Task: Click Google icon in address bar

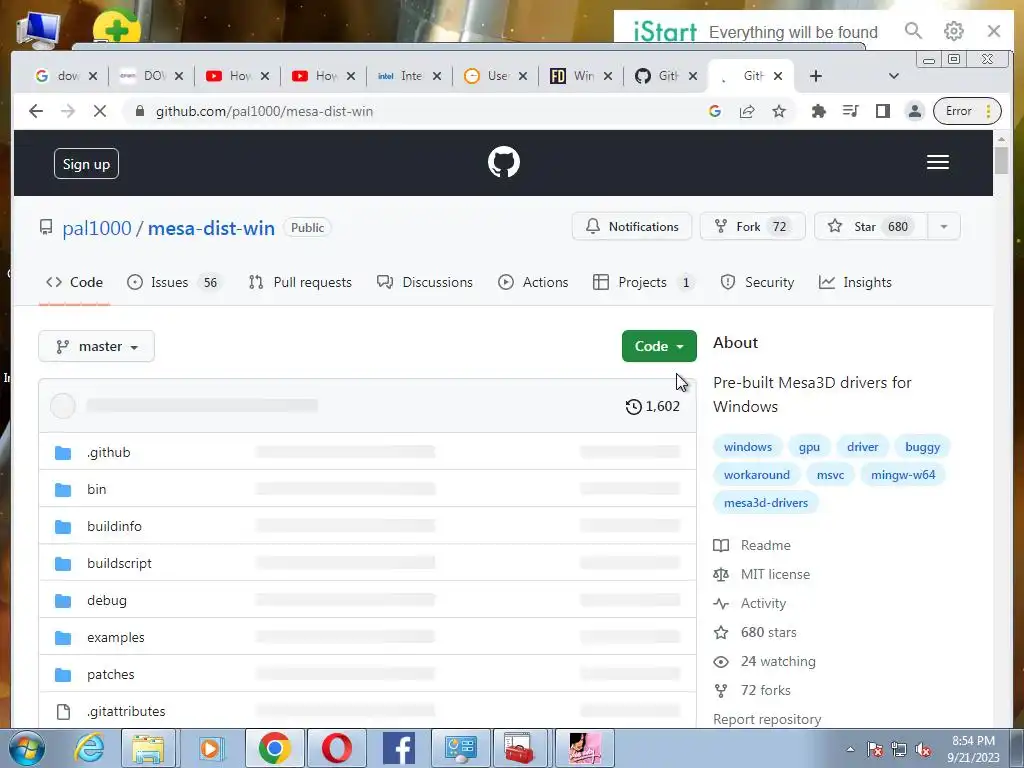Action: (714, 112)
